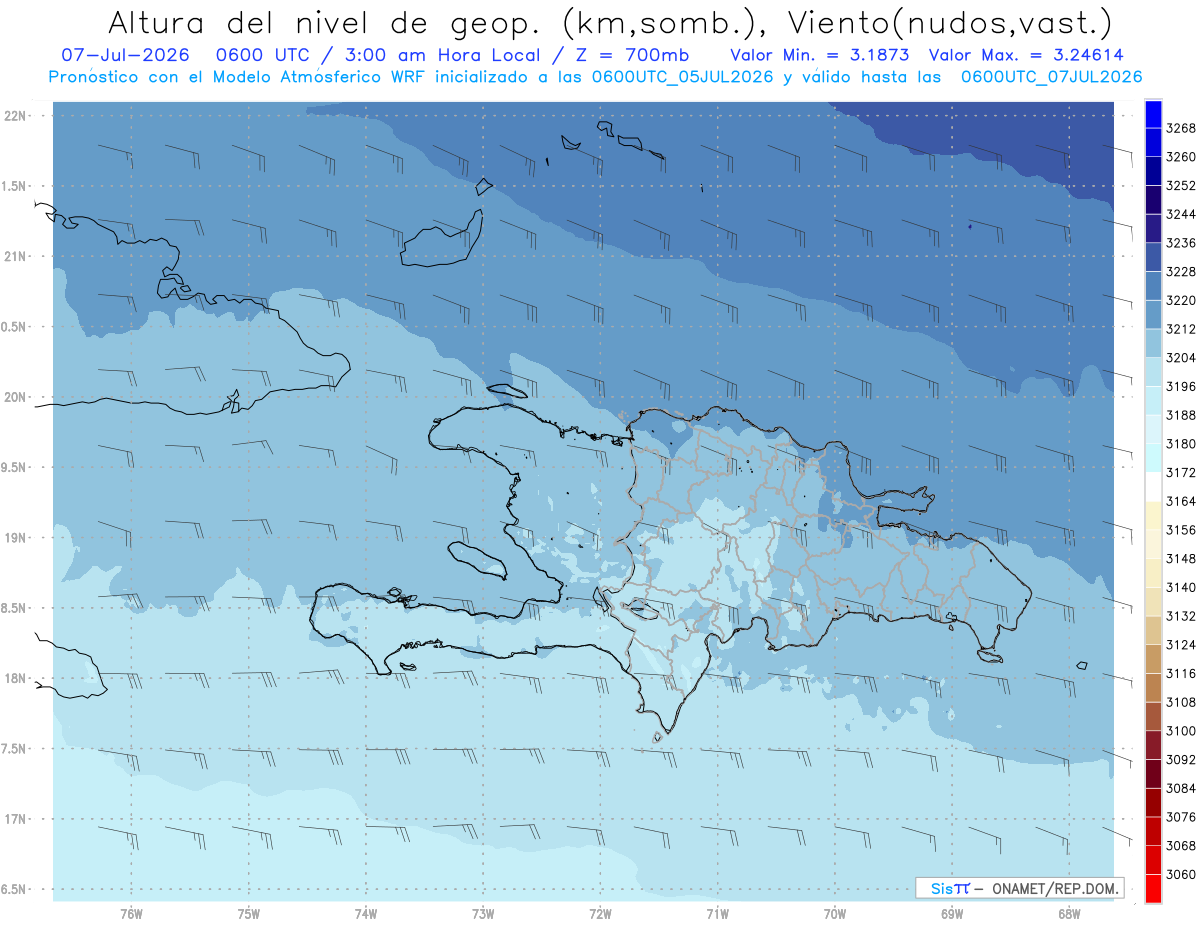The image size is (1200, 927).
Task: Click the legend value 3204
Action: tap(1180, 358)
